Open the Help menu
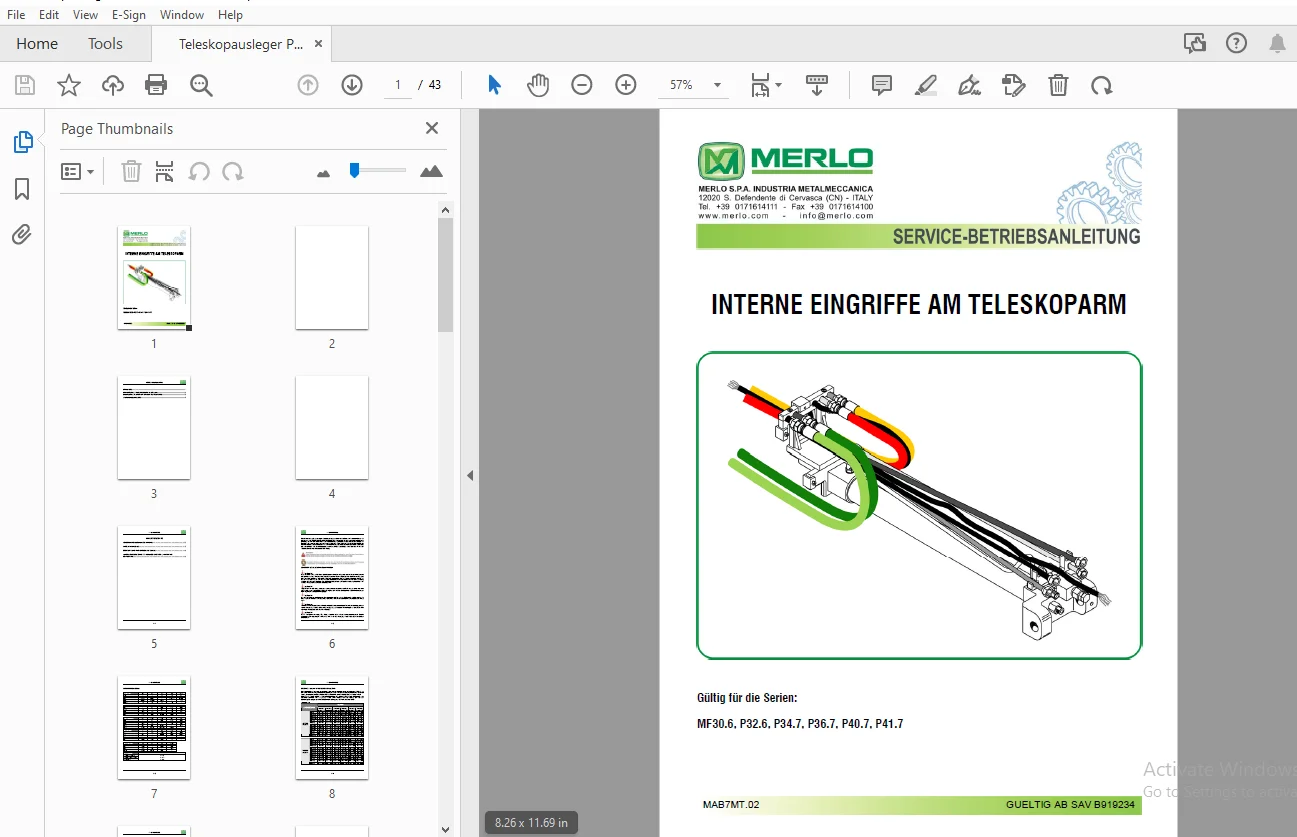This screenshot has height=837, width=1297. tap(230, 15)
